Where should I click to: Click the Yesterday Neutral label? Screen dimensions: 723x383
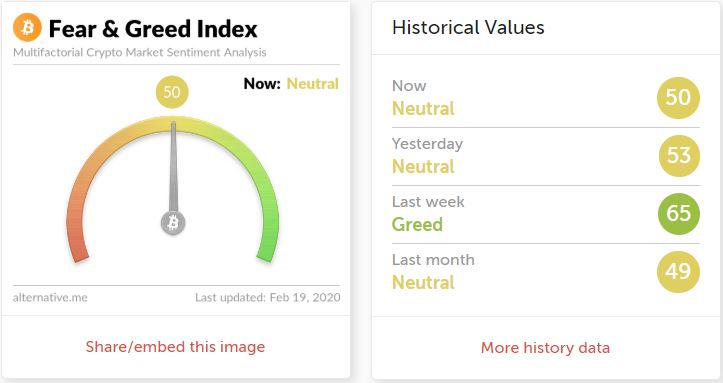[x=423, y=166]
